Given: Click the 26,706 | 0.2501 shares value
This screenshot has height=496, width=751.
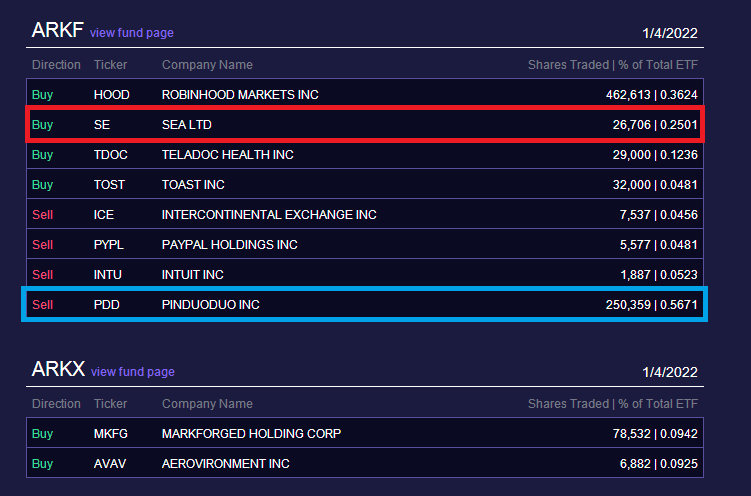Looking at the screenshot, I should coord(655,125).
